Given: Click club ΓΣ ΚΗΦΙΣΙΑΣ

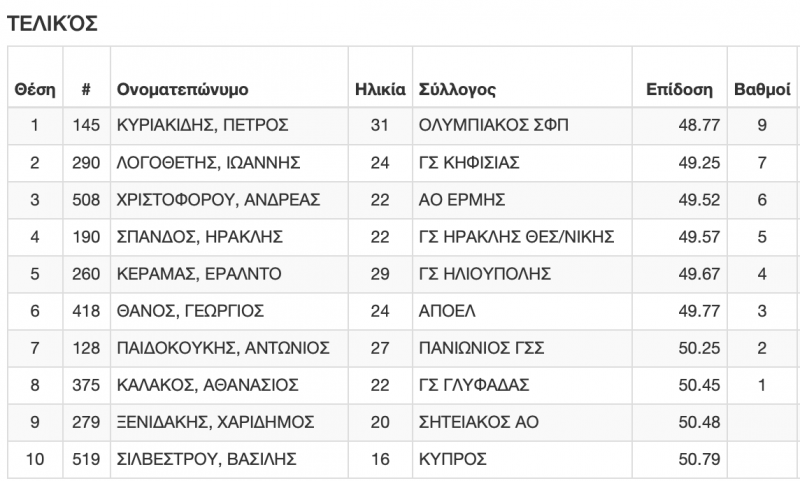Looking at the screenshot, I should (x=469, y=162).
